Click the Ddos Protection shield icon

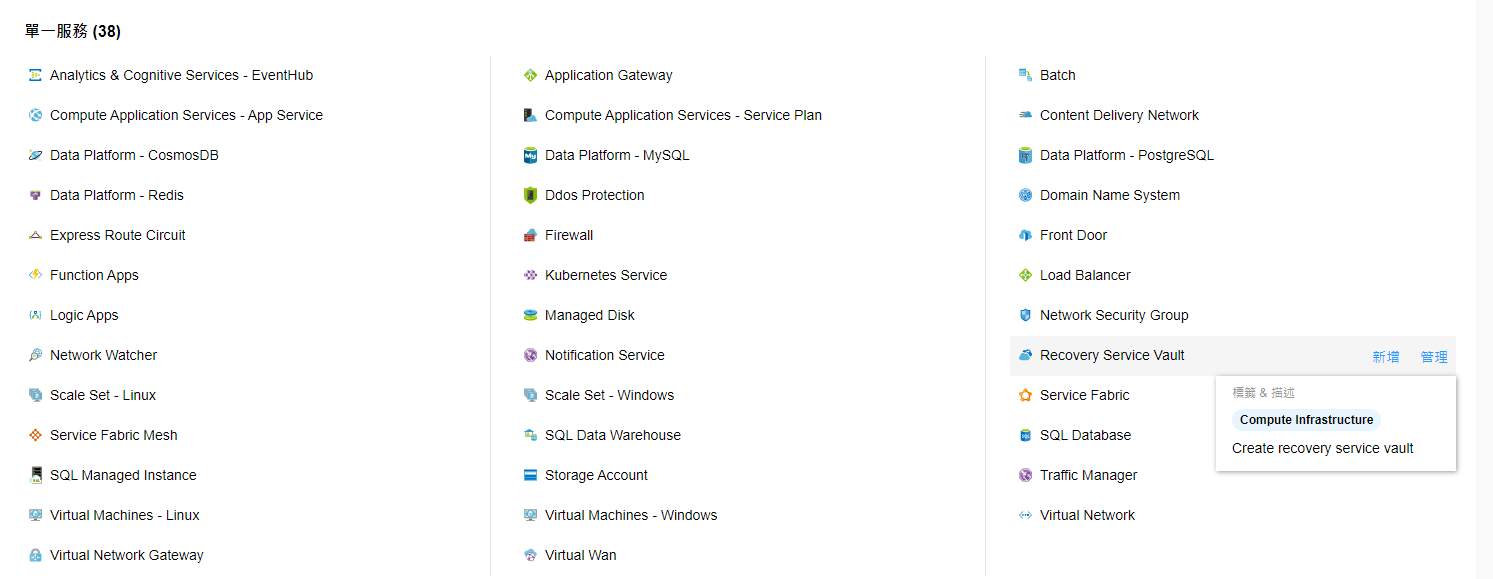(531, 195)
